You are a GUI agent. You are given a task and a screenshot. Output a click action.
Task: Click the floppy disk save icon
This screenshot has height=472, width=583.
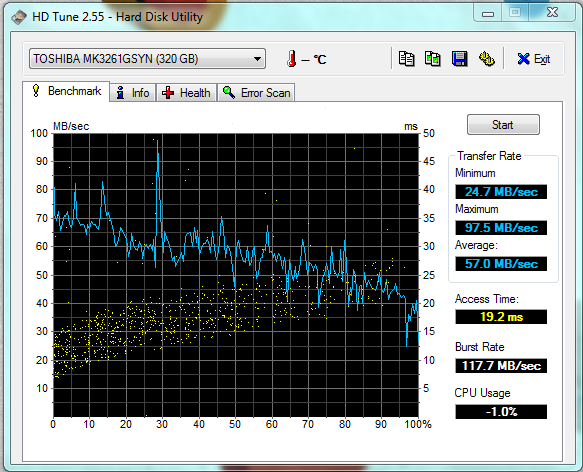click(460, 59)
